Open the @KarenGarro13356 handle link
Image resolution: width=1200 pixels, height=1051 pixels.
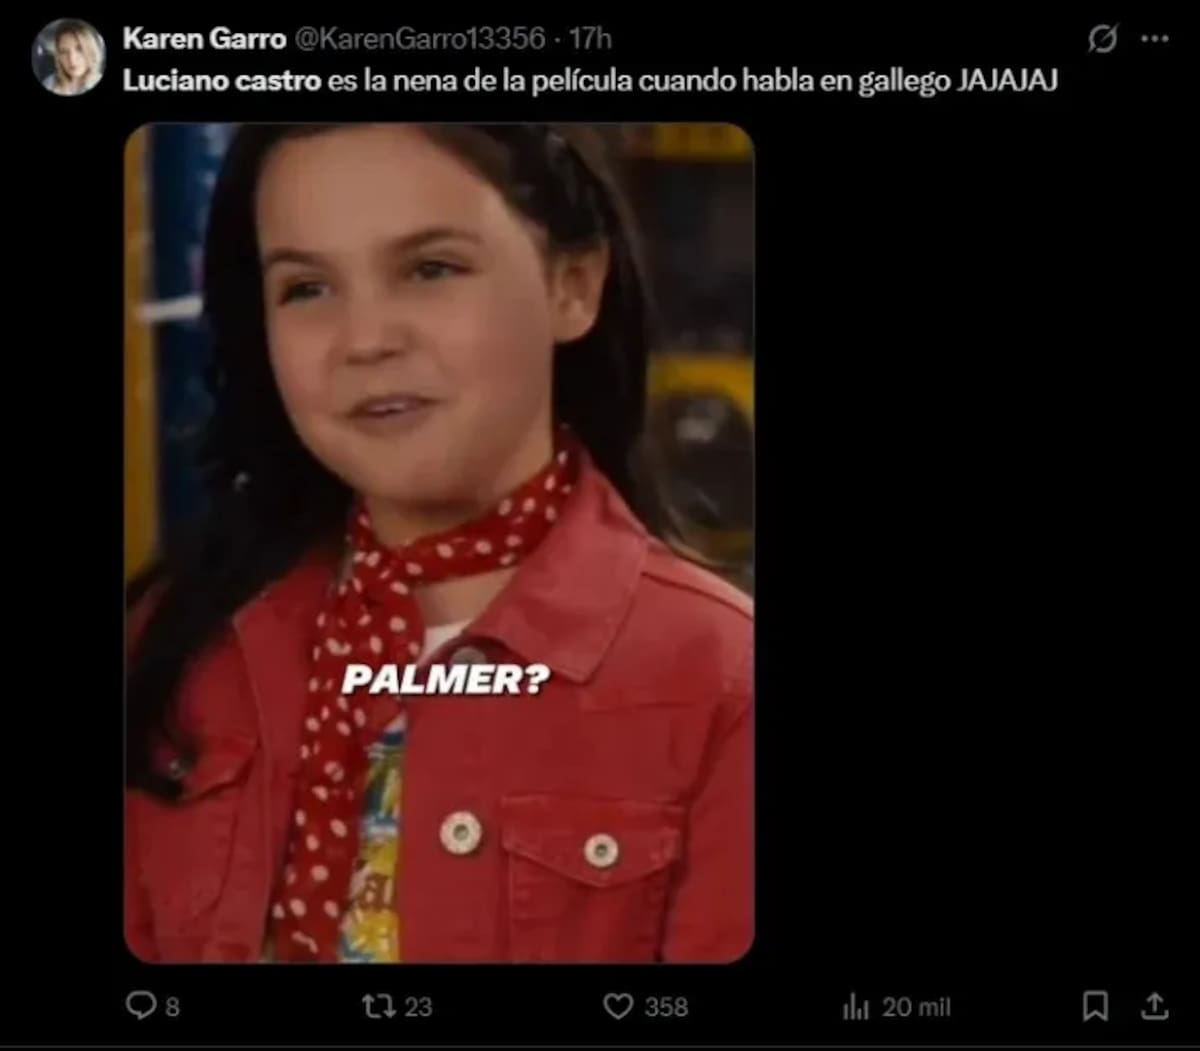click(420, 39)
